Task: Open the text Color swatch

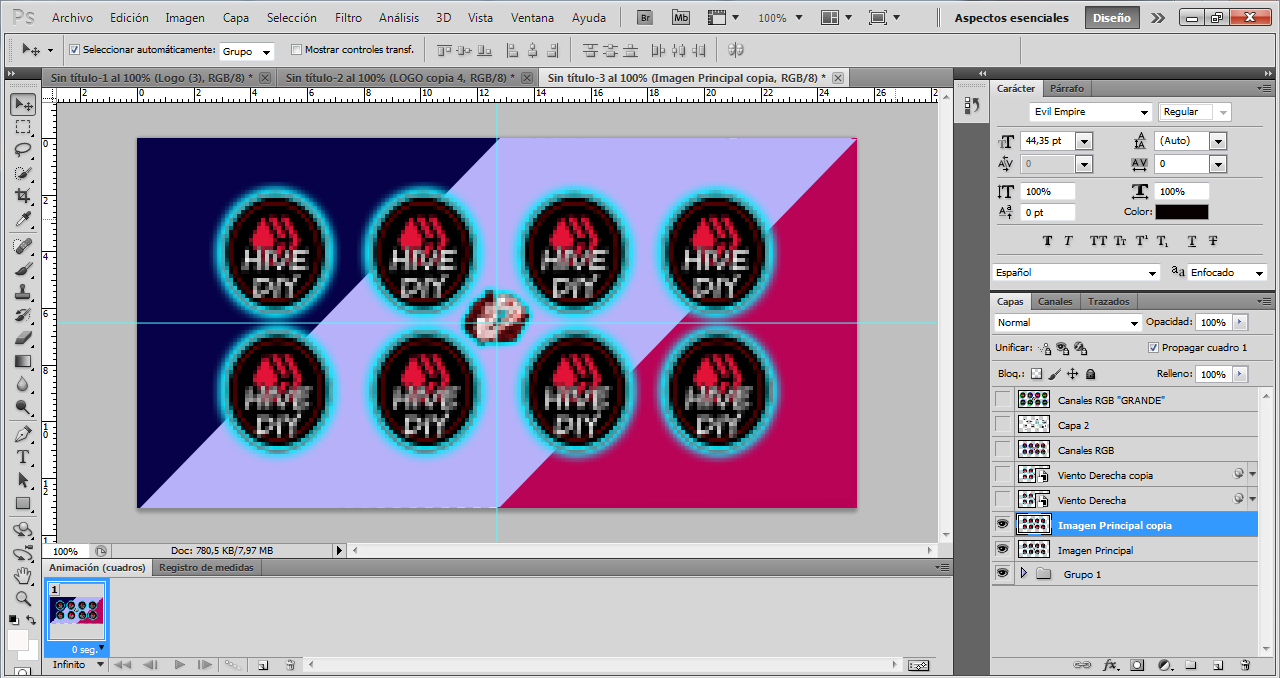Action: [x=1181, y=212]
